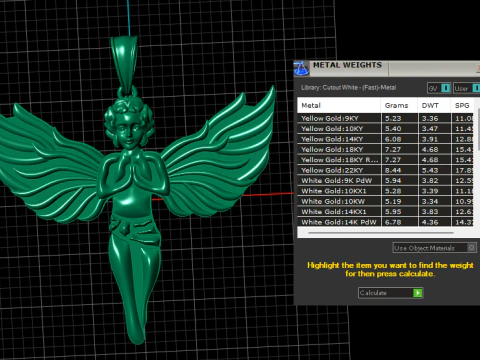Click the 5.23 grams value
This screenshot has width=480, height=360.
[x=393, y=118]
